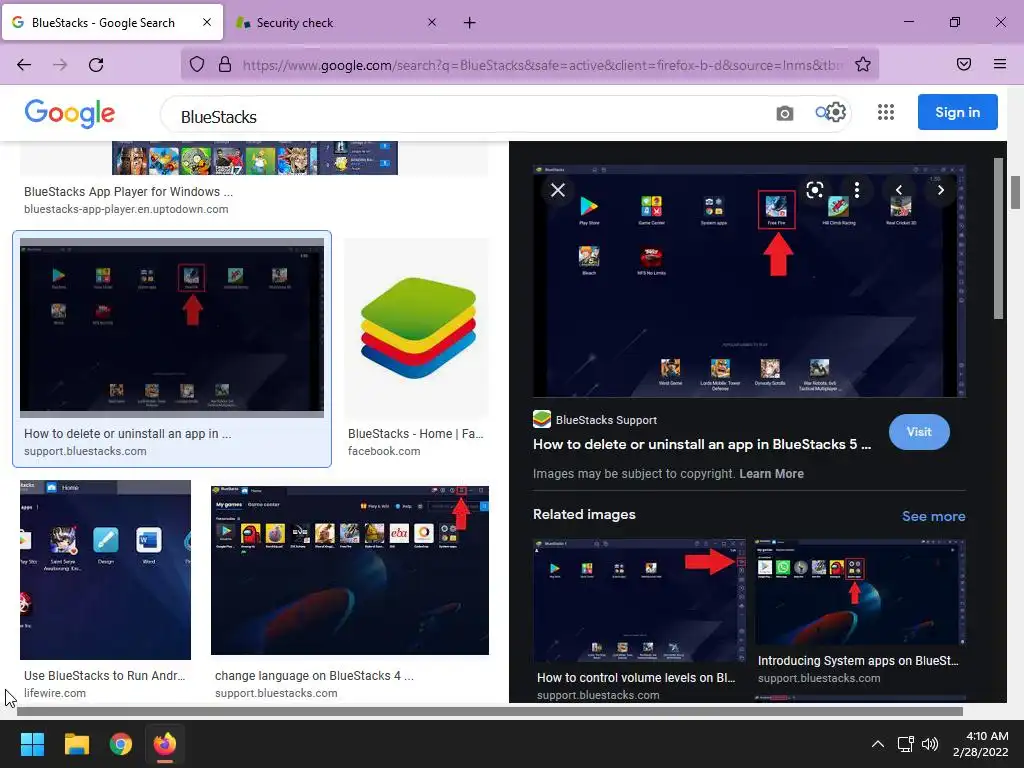Show hidden tray icons chevron
This screenshot has width=1024, height=768.
pos(878,744)
